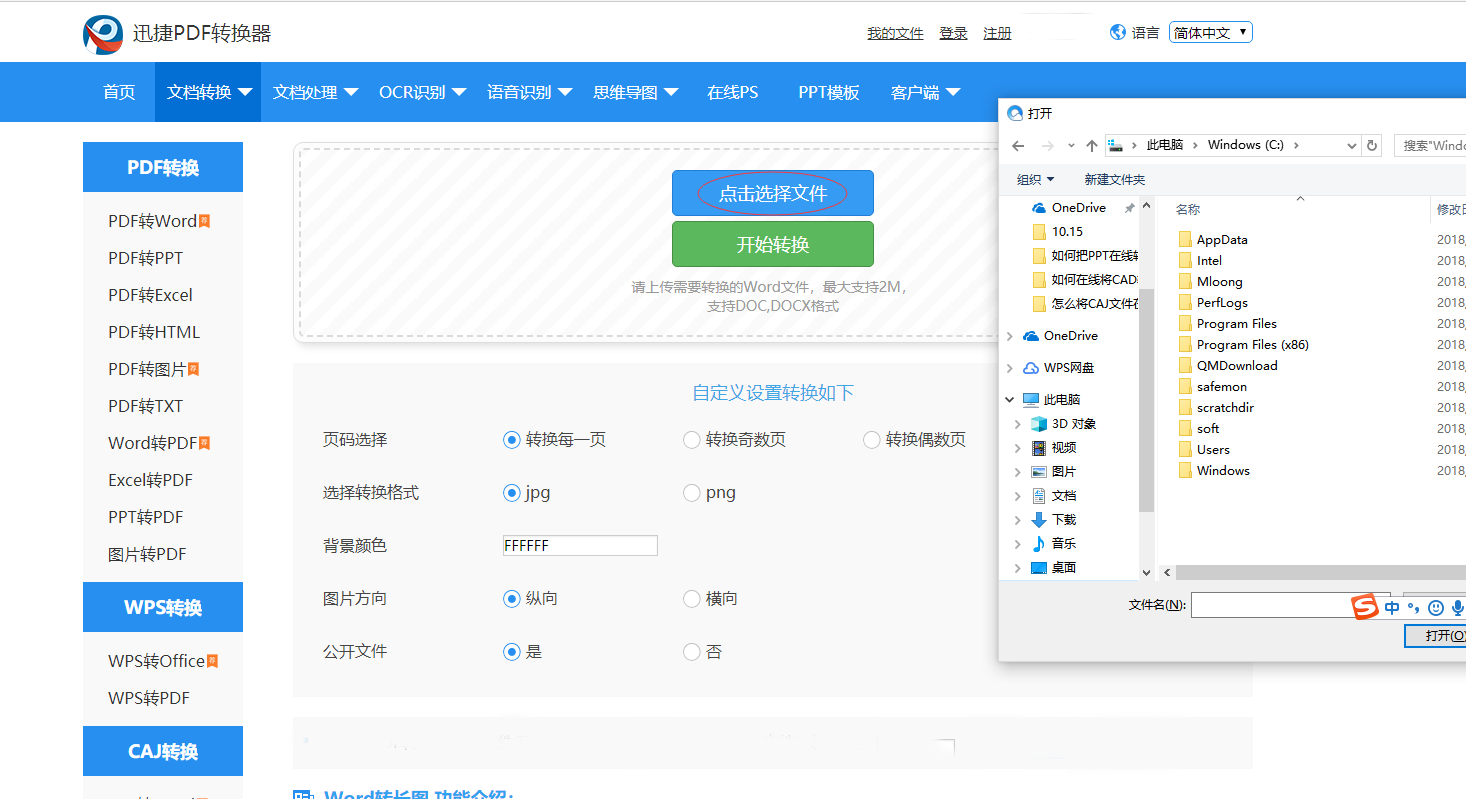Click the 开始转换 button

[x=773, y=244]
